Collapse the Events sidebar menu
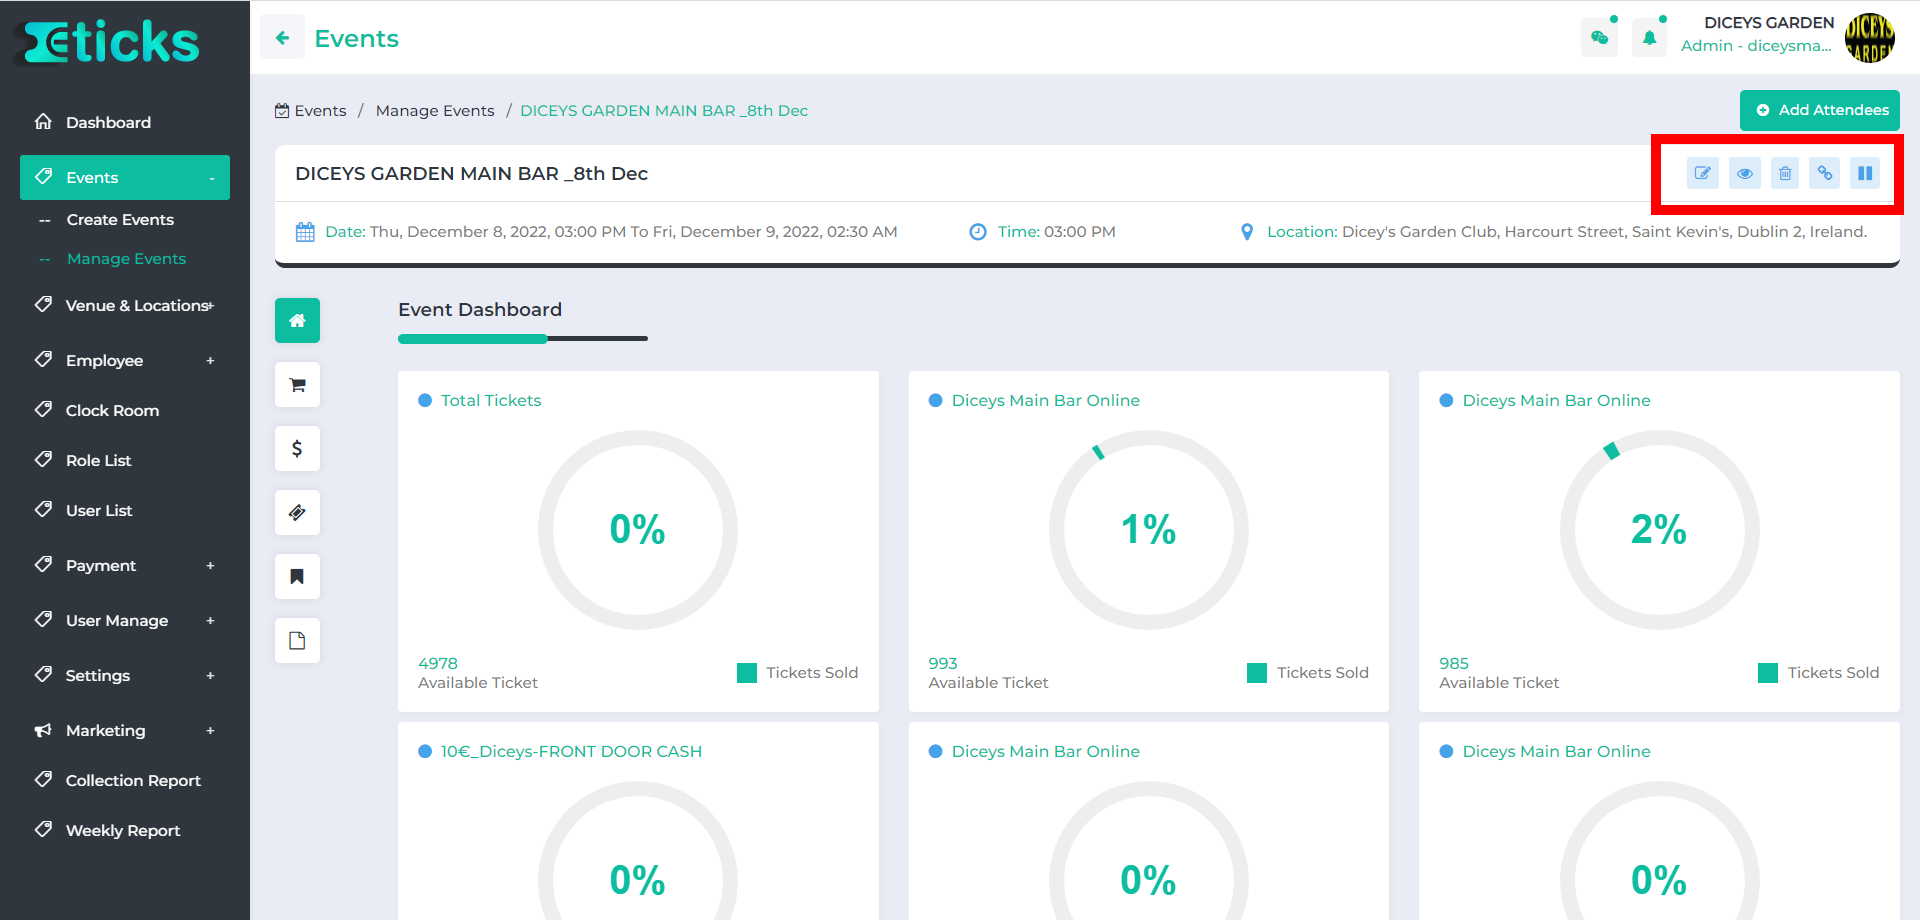 pyautogui.click(x=211, y=178)
